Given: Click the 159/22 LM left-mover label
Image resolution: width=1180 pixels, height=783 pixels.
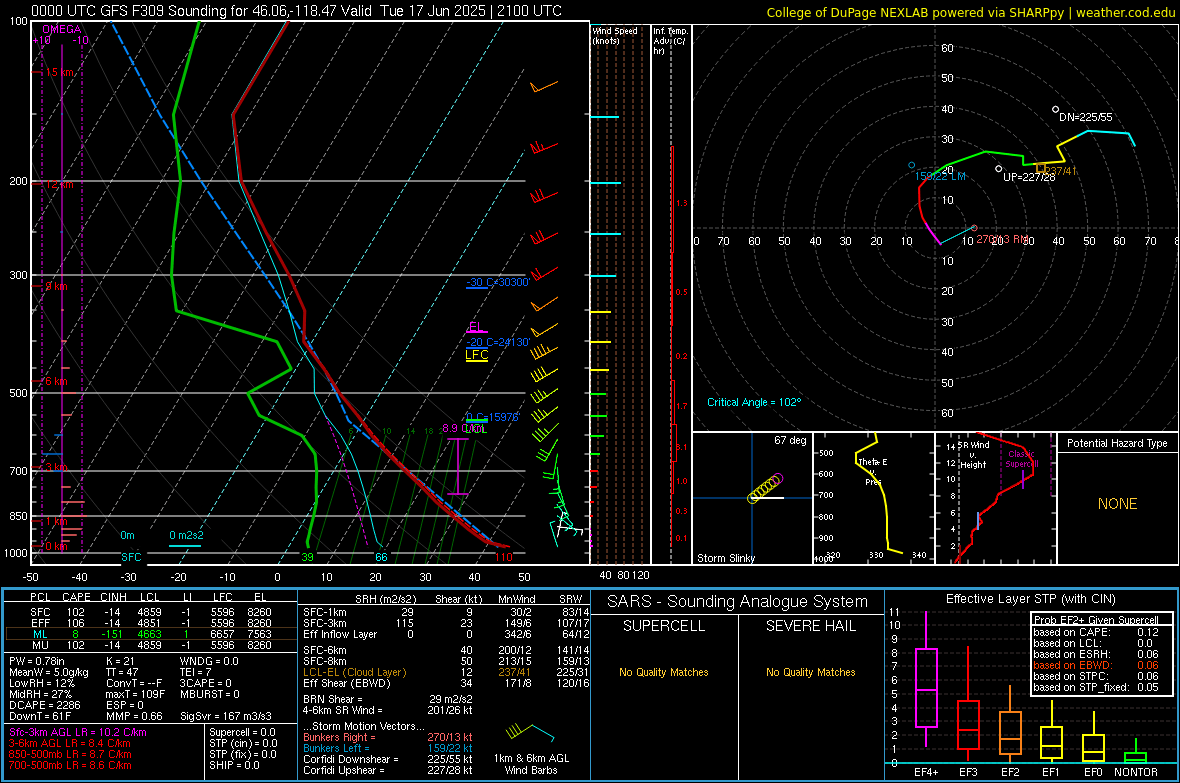Looking at the screenshot, I should pyautogui.click(x=940, y=176).
